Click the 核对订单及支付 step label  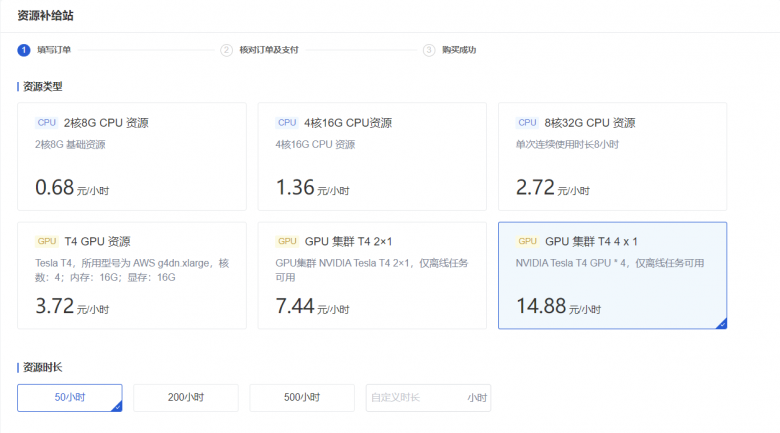269,50
